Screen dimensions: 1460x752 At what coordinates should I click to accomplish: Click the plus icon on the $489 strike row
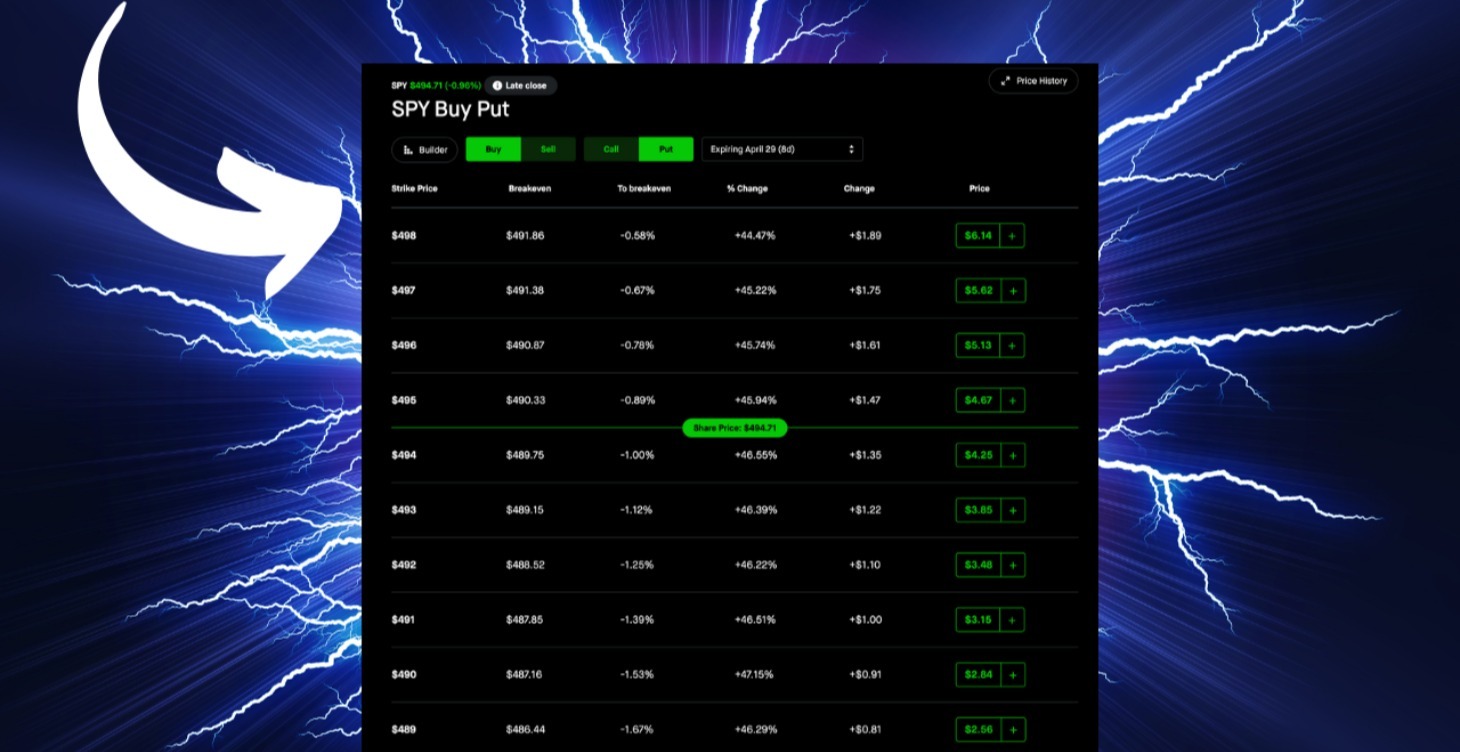click(x=1012, y=729)
